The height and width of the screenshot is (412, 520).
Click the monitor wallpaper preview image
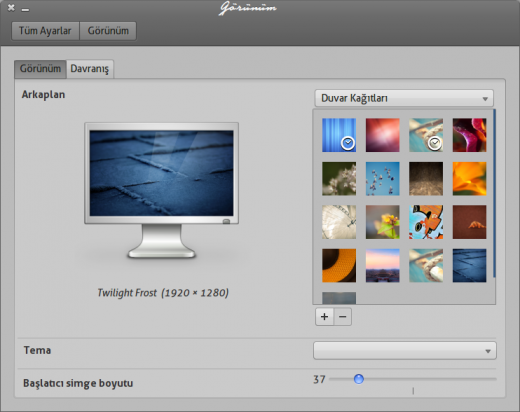(x=161, y=173)
